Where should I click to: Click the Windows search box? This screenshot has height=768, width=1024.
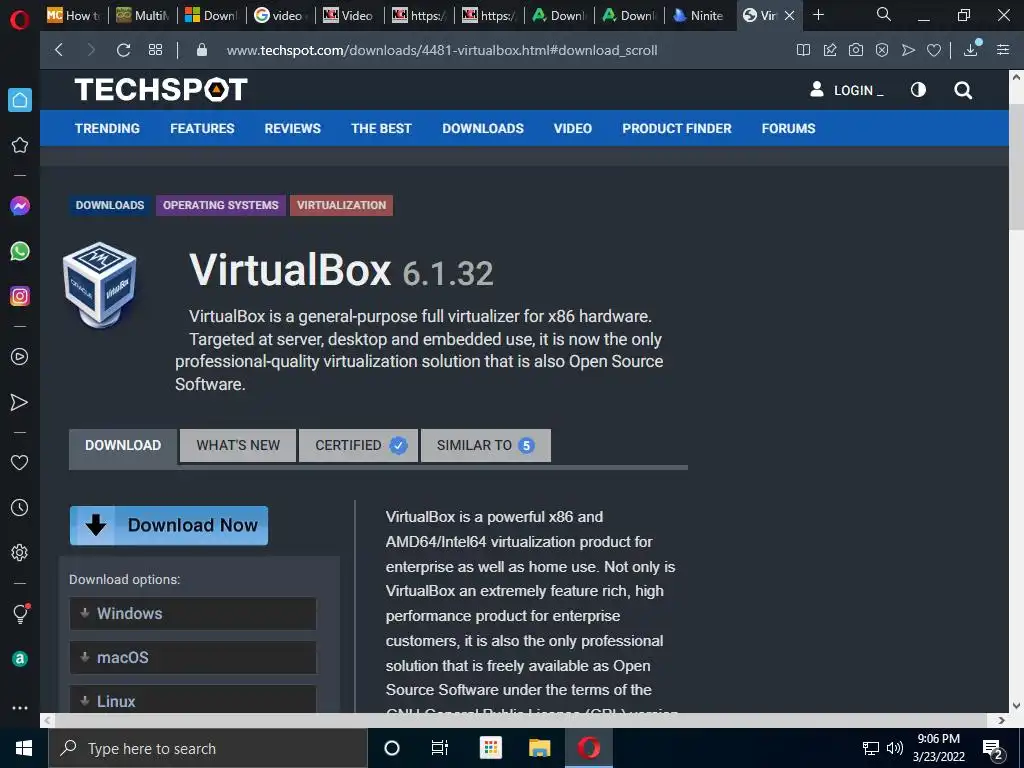pos(208,748)
